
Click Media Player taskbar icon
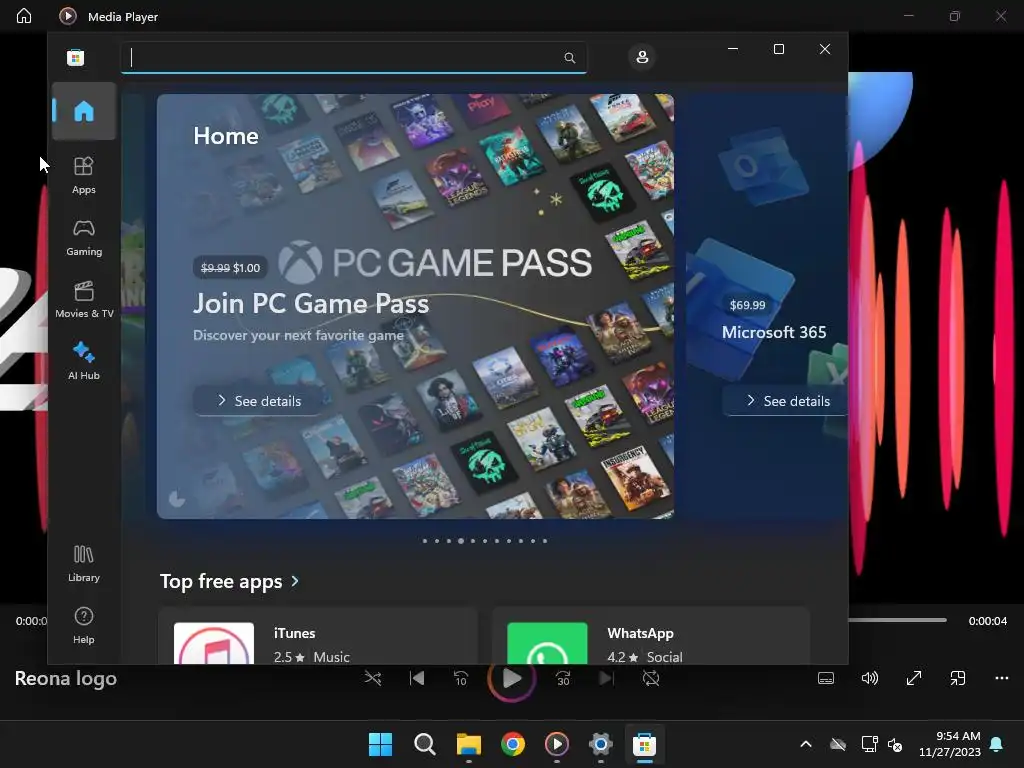[556, 744]
